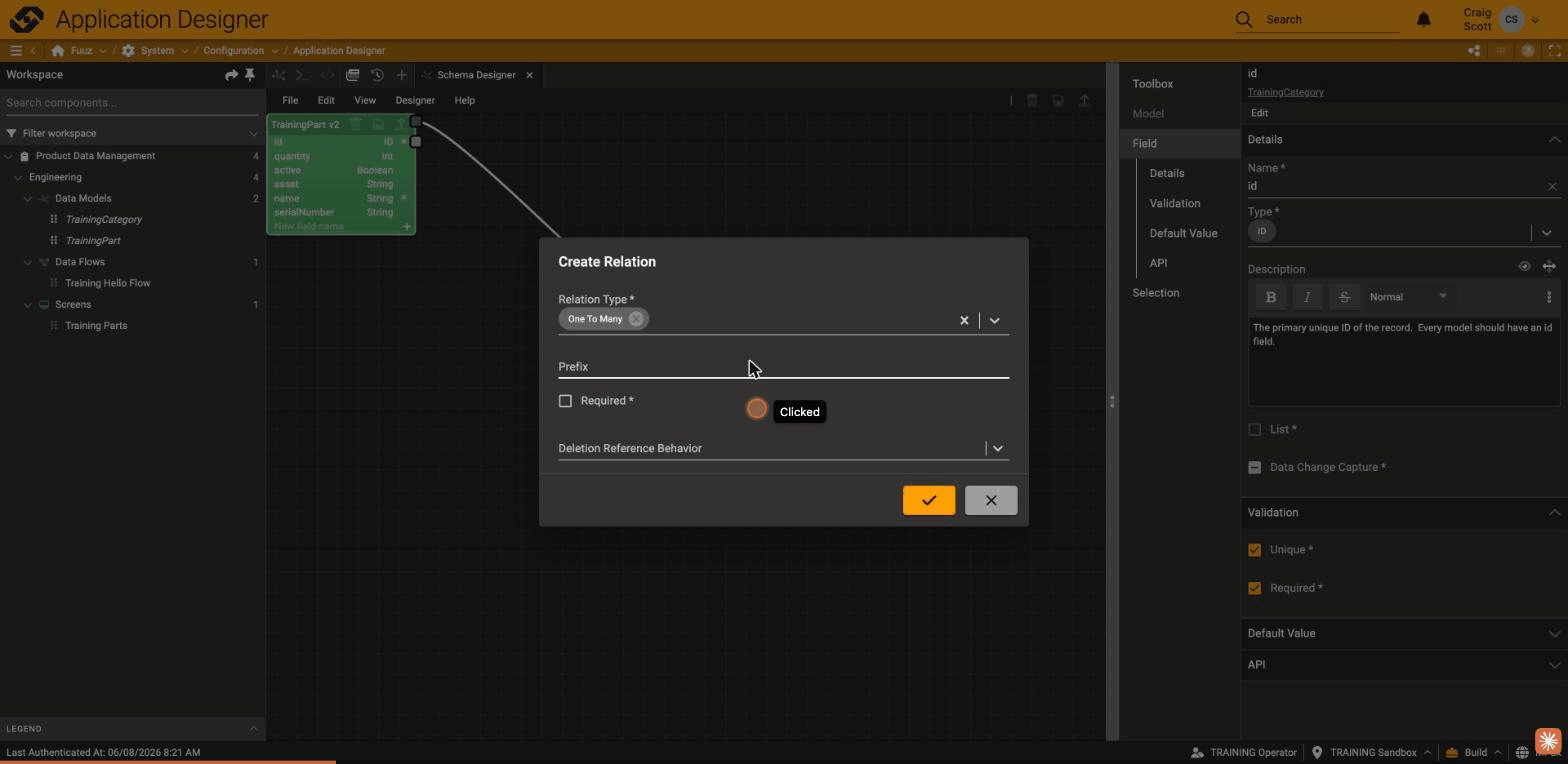Image resolution: width=1568 pixels, height=764 pixels.
Task: Open the Craig Scott user menu
Action: [x=1500, y=19]
